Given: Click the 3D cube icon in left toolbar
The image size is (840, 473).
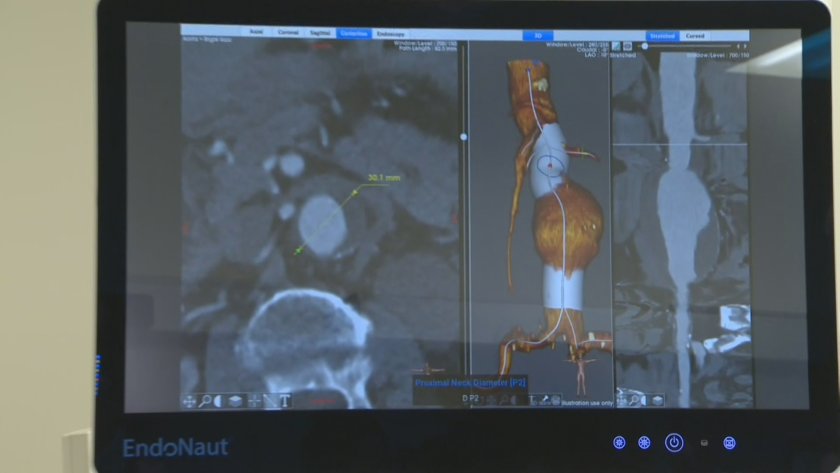Looking at the screenshot, I should [236, 401].
